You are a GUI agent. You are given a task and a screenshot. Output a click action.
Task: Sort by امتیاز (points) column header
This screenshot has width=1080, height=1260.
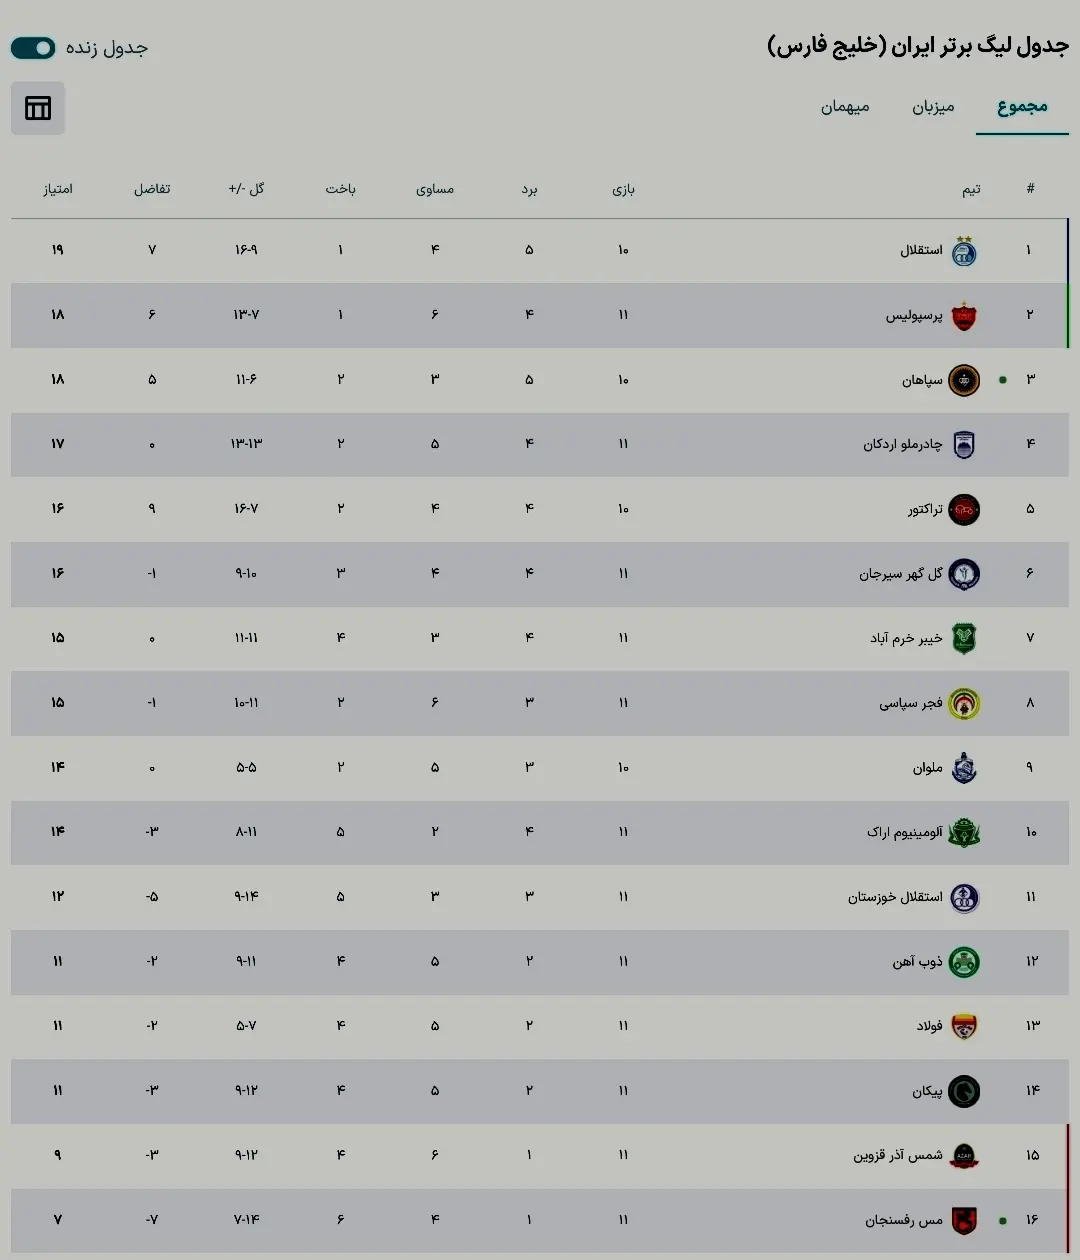(x=58, y=189)
